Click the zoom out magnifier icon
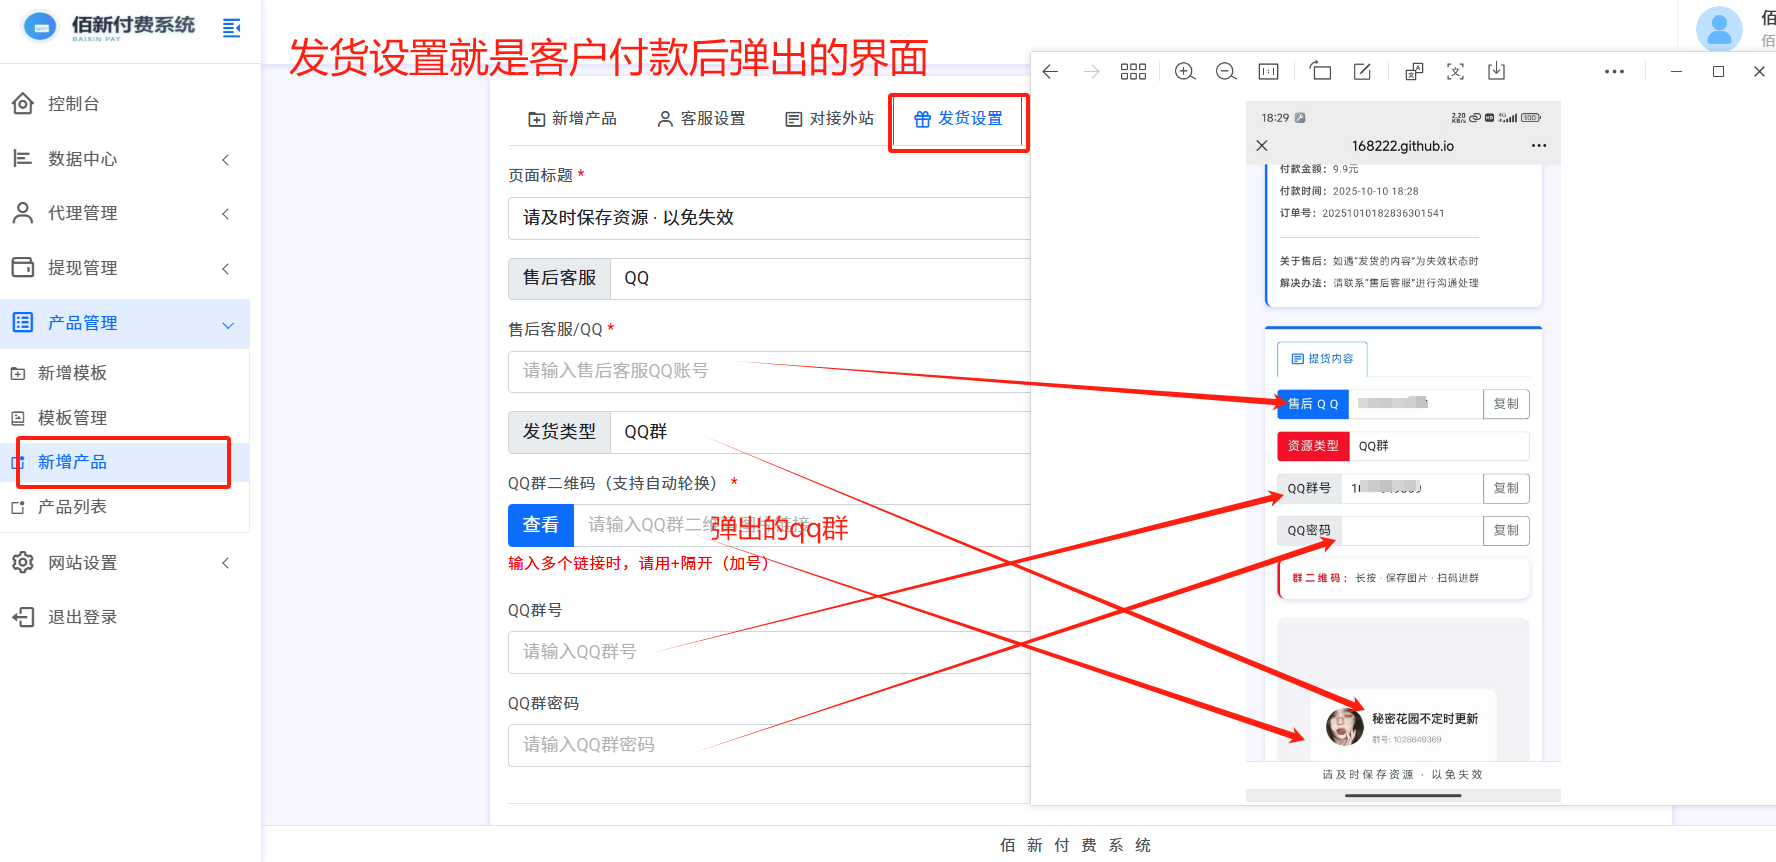1776x862 pixels. click(x=1226, y=72)
